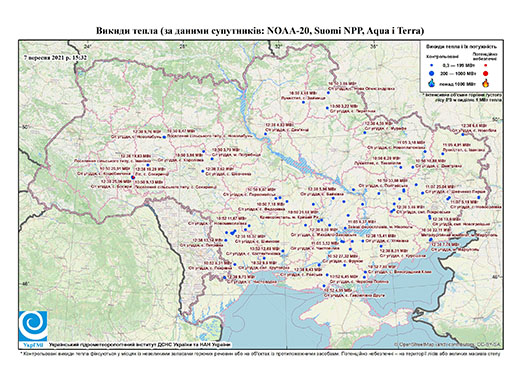Viewport: 520px width, 368px height.
Task: Click the map title "Викиди тепла"
Action: coord(126,31)
